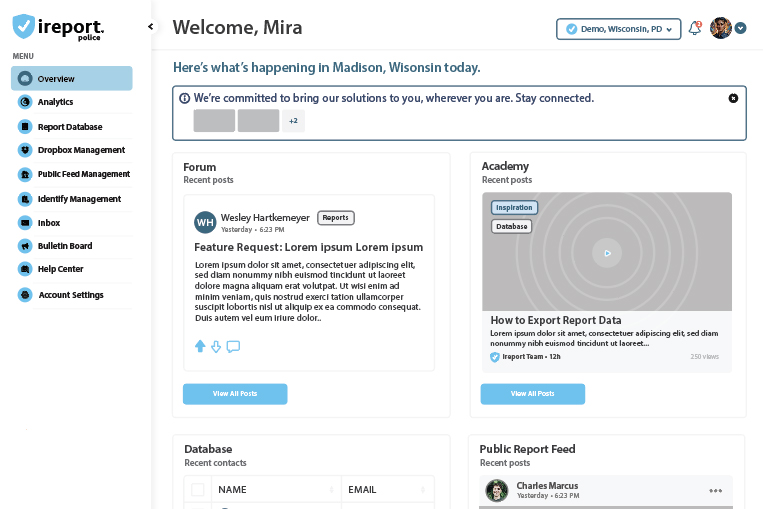Open comments on the forum post

pyautogui.click(x=233, y=347)
